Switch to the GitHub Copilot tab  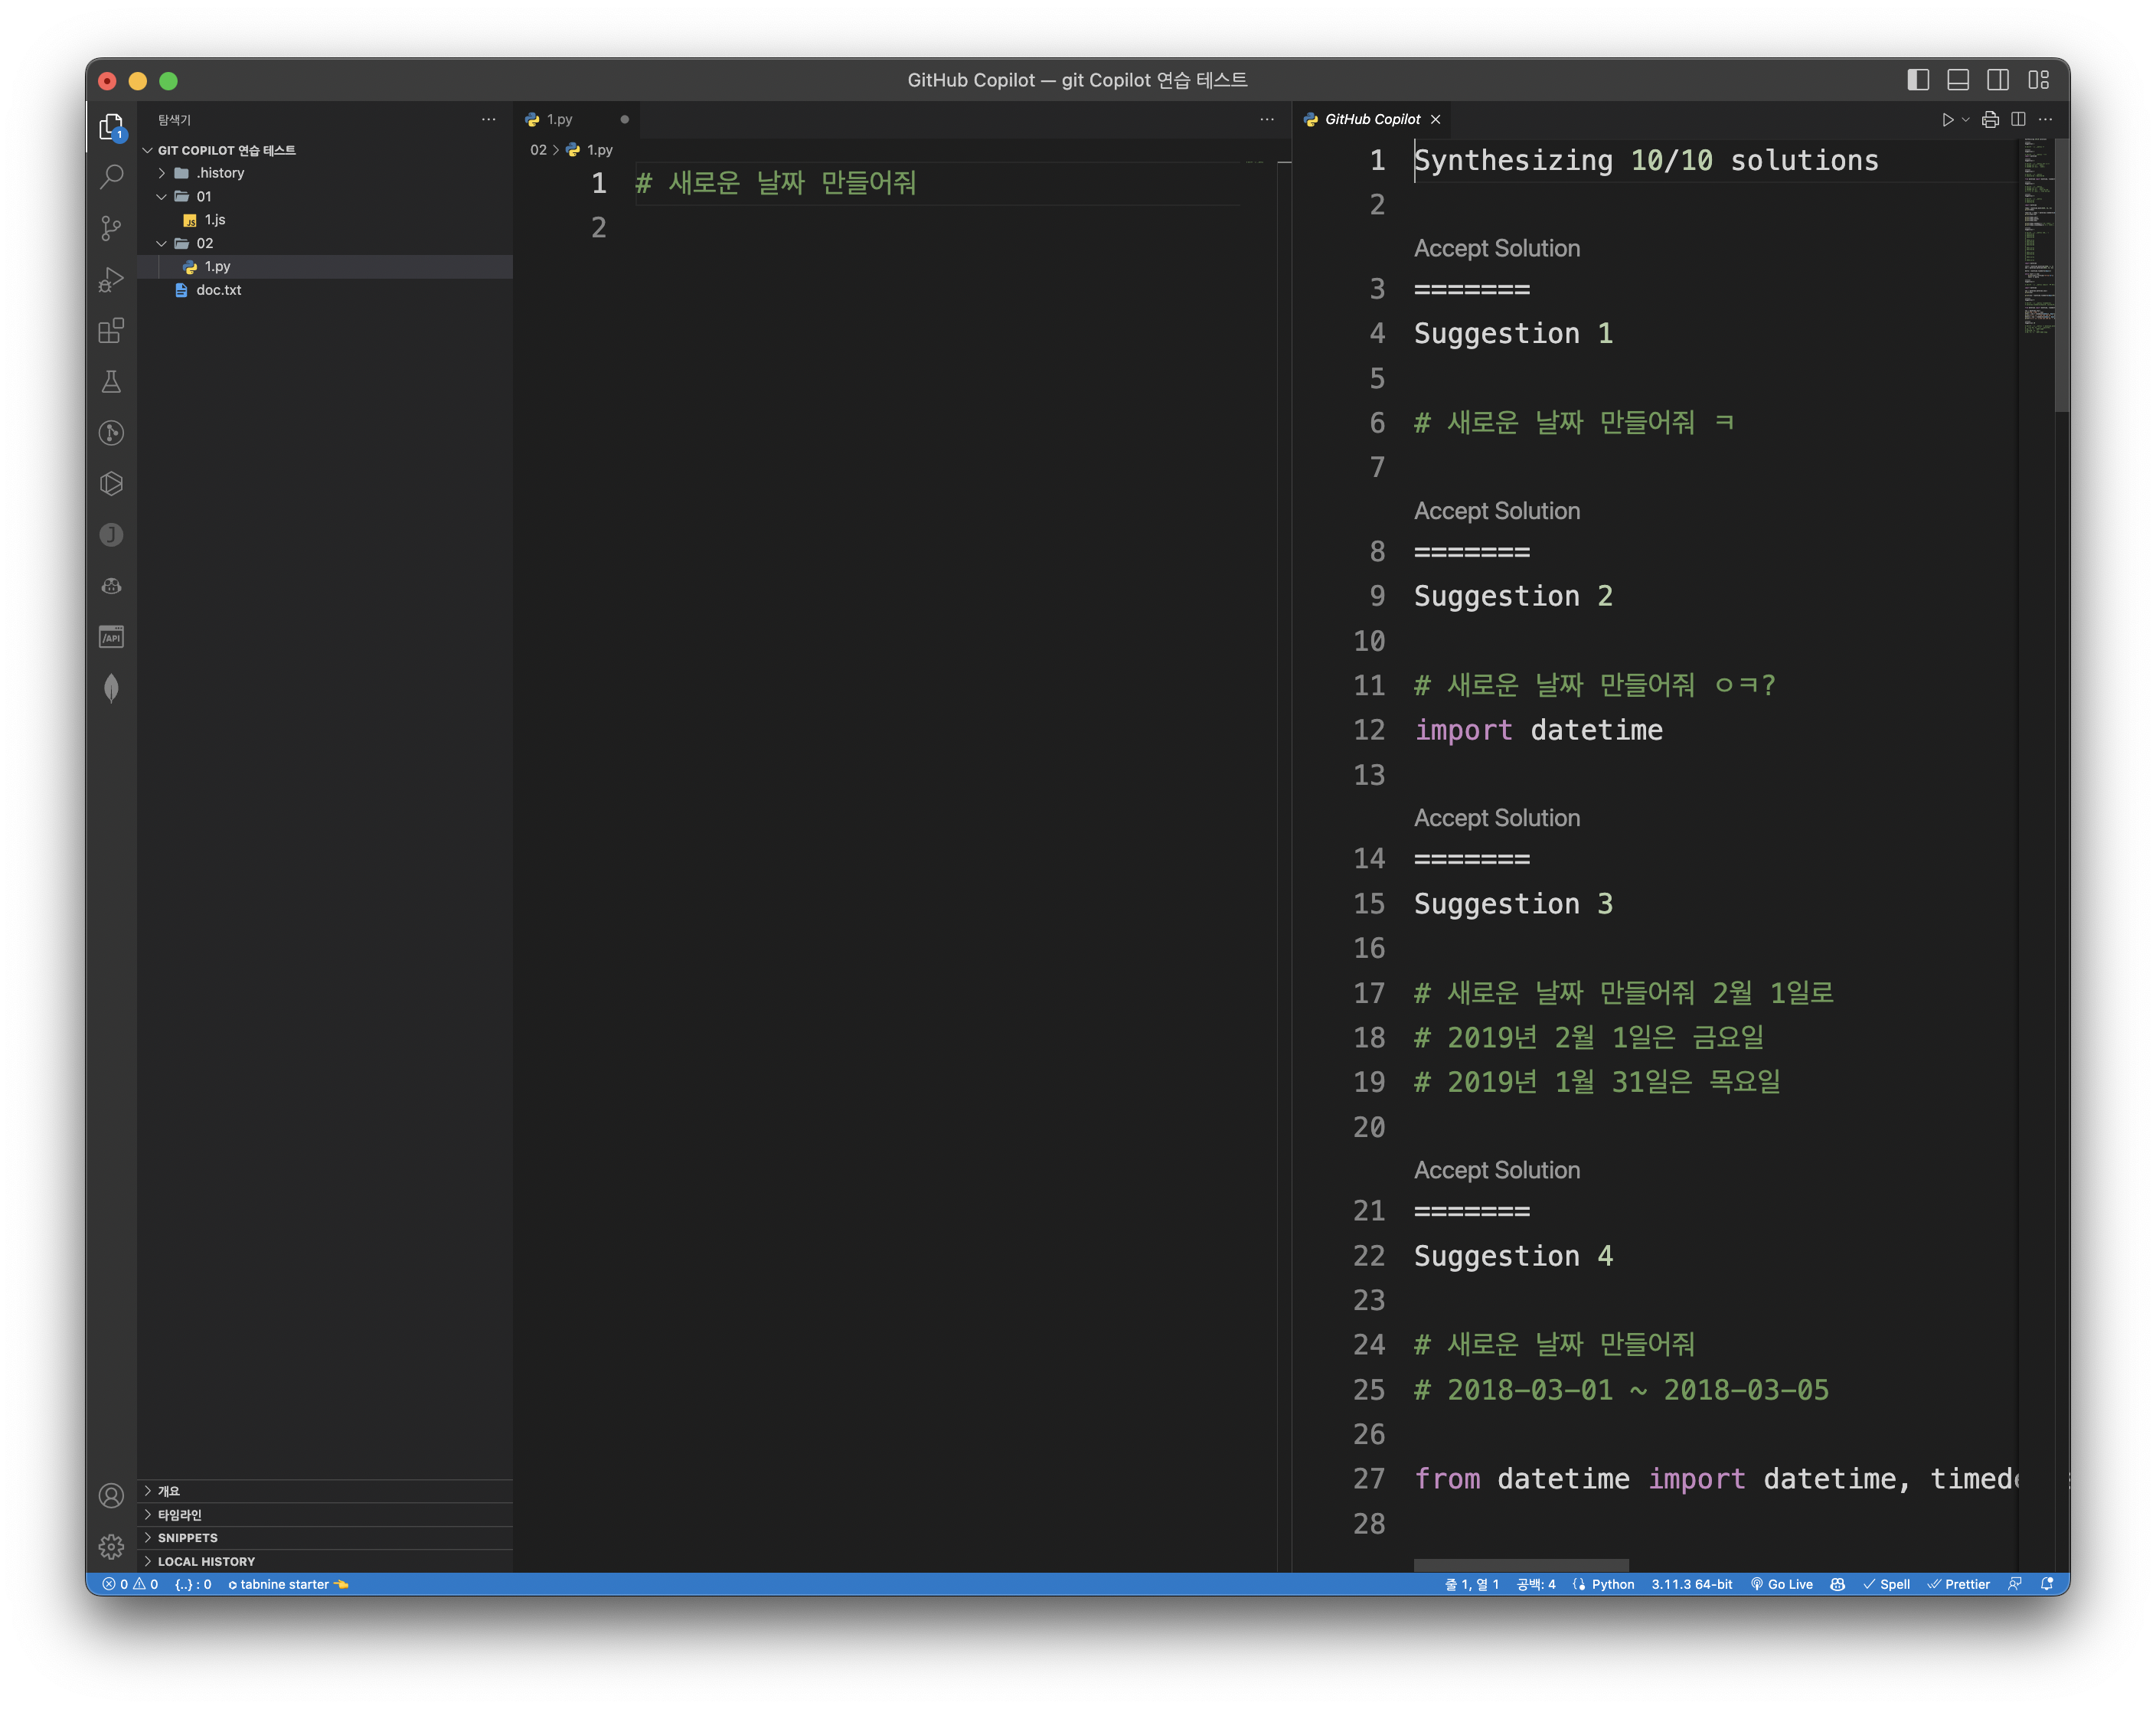pyautogui.click(x=1371, y=119)
